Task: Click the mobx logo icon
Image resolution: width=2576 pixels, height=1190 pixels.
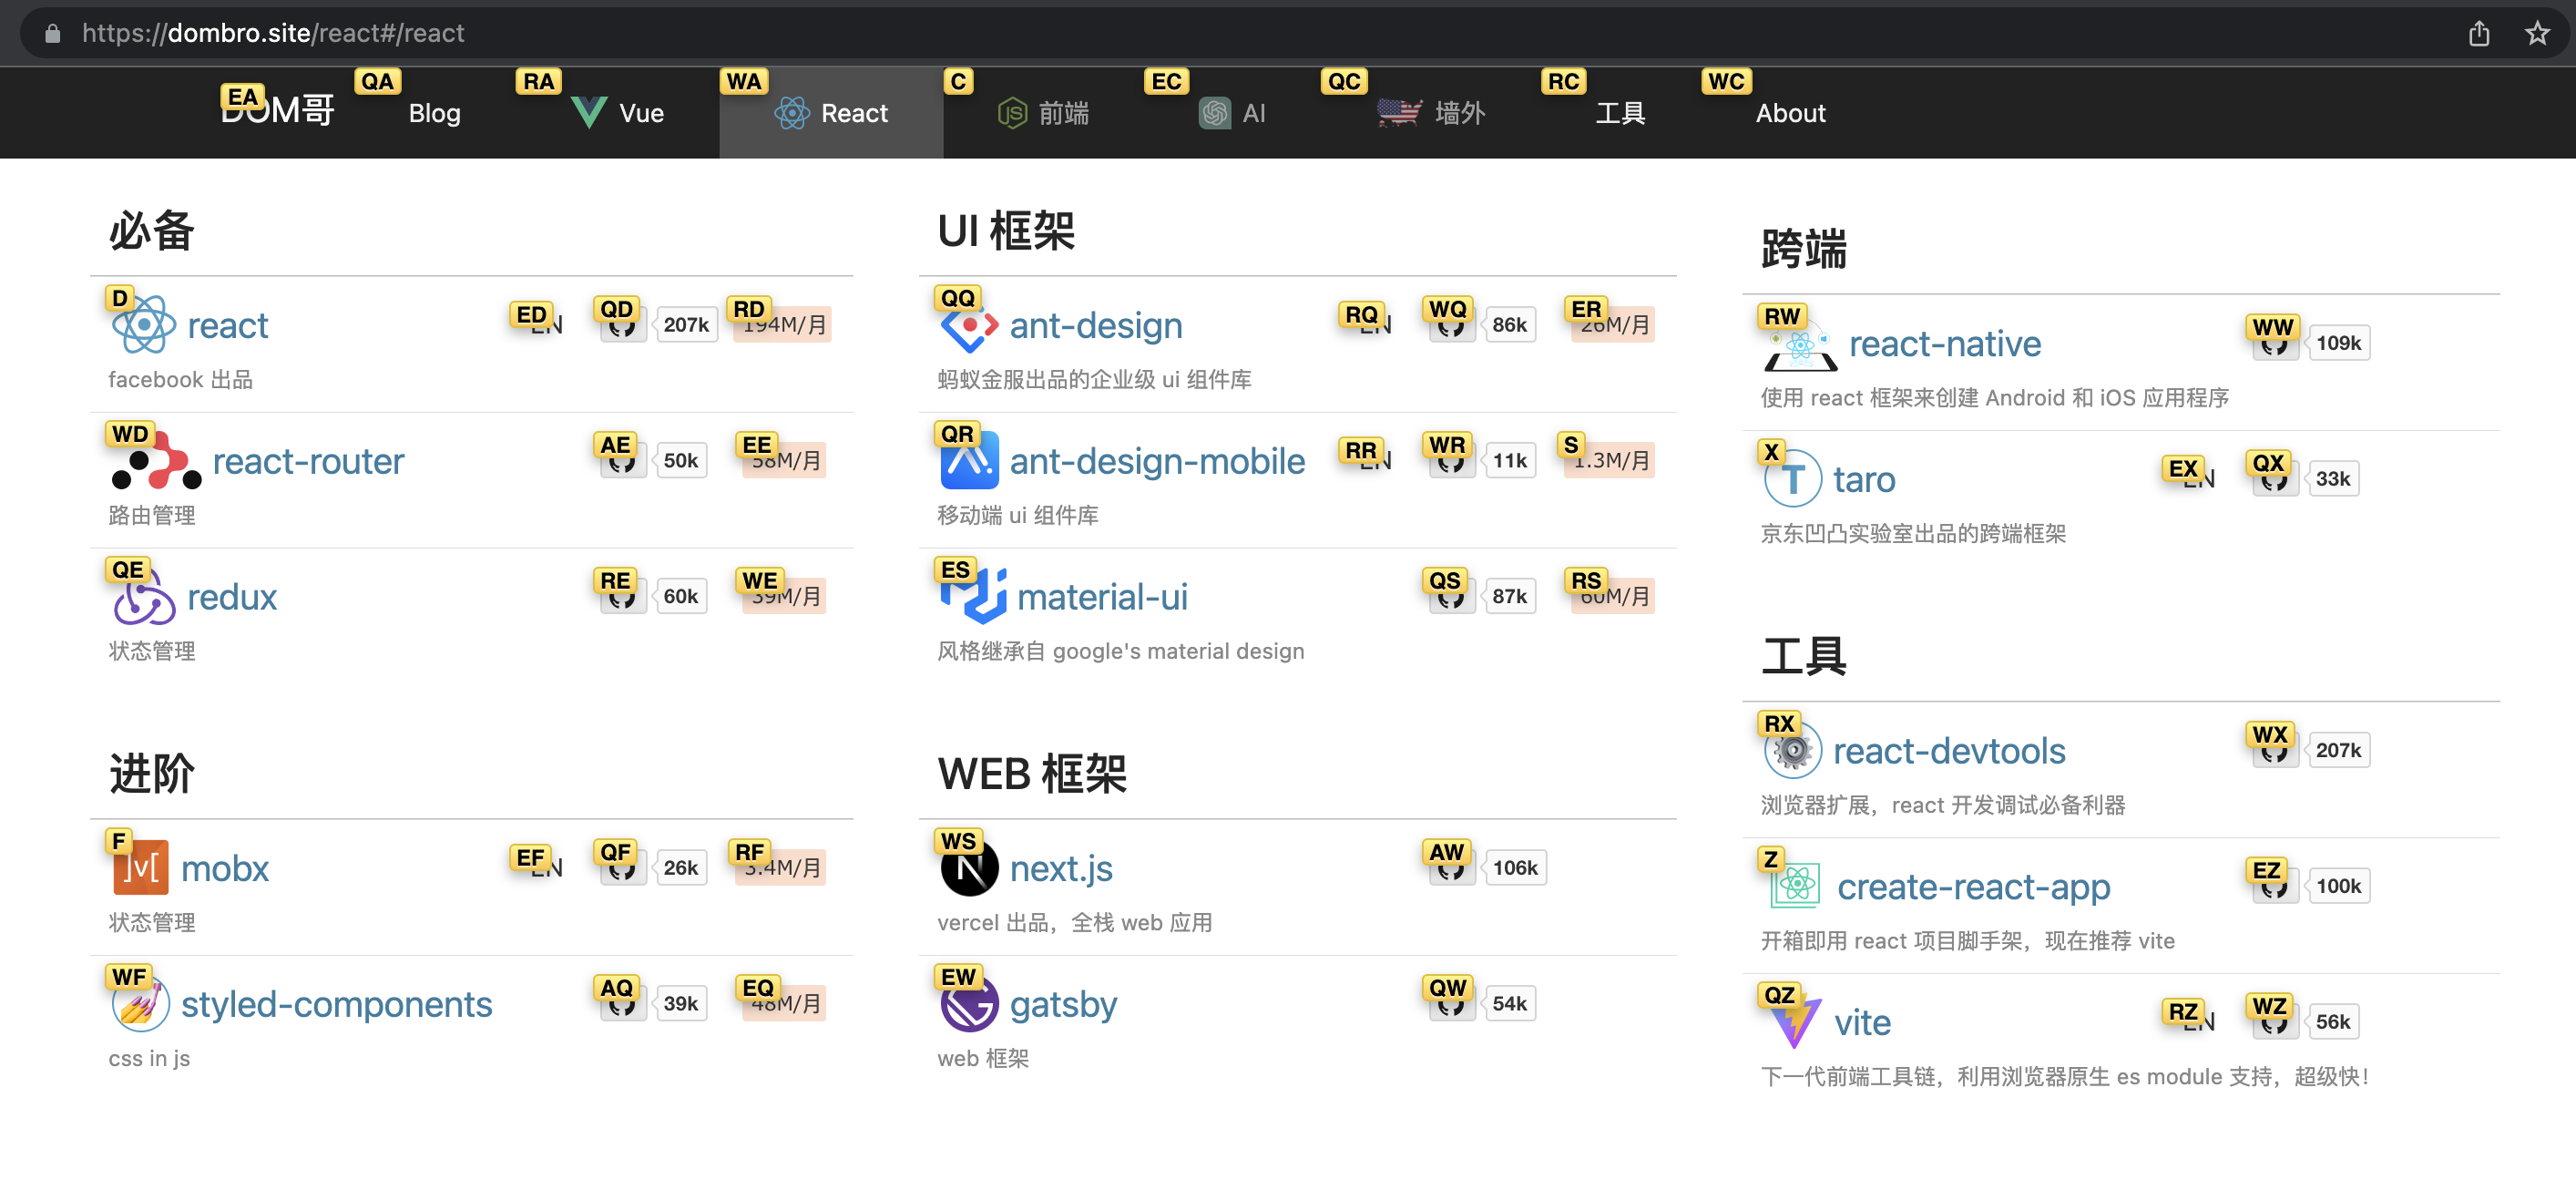Action: (140, 868)
